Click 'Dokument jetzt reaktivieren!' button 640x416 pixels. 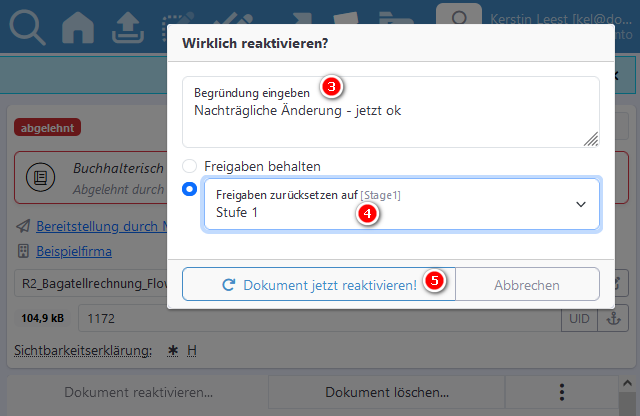point(320,285)
